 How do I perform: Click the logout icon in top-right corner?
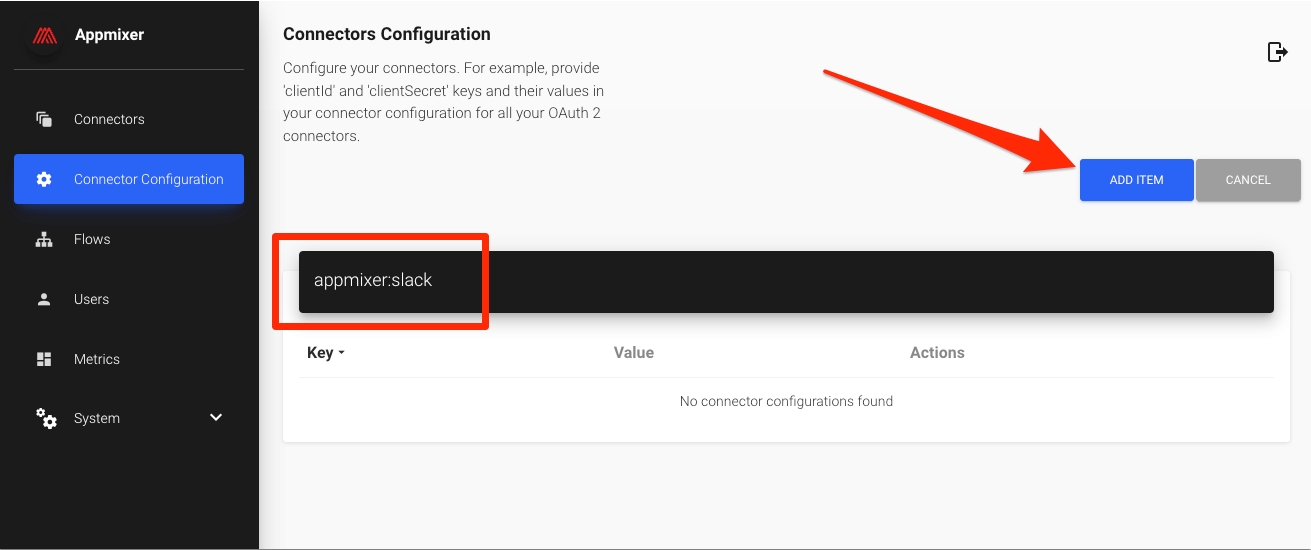click(x=1277, y=52)
